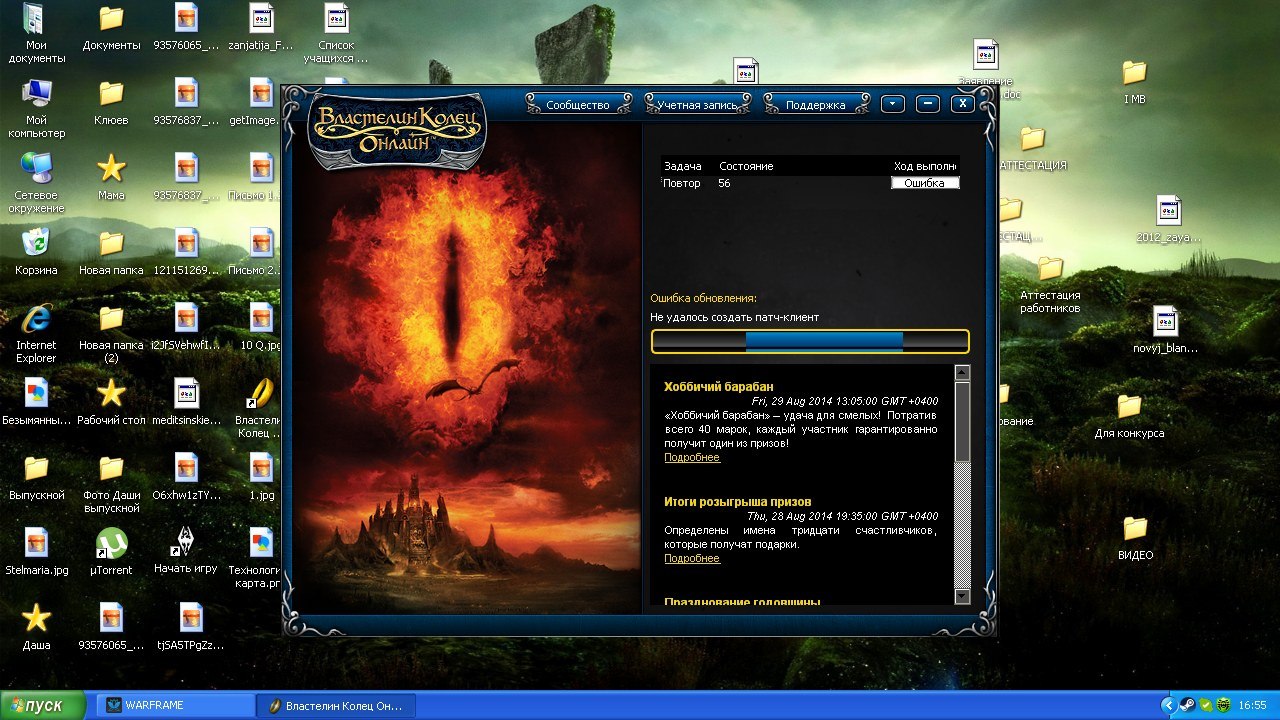Open Подробнее link under Итоги розыгрыша призов
Image resolution: width=1280 pixels, height=720 pixels.
click(692, 558)
